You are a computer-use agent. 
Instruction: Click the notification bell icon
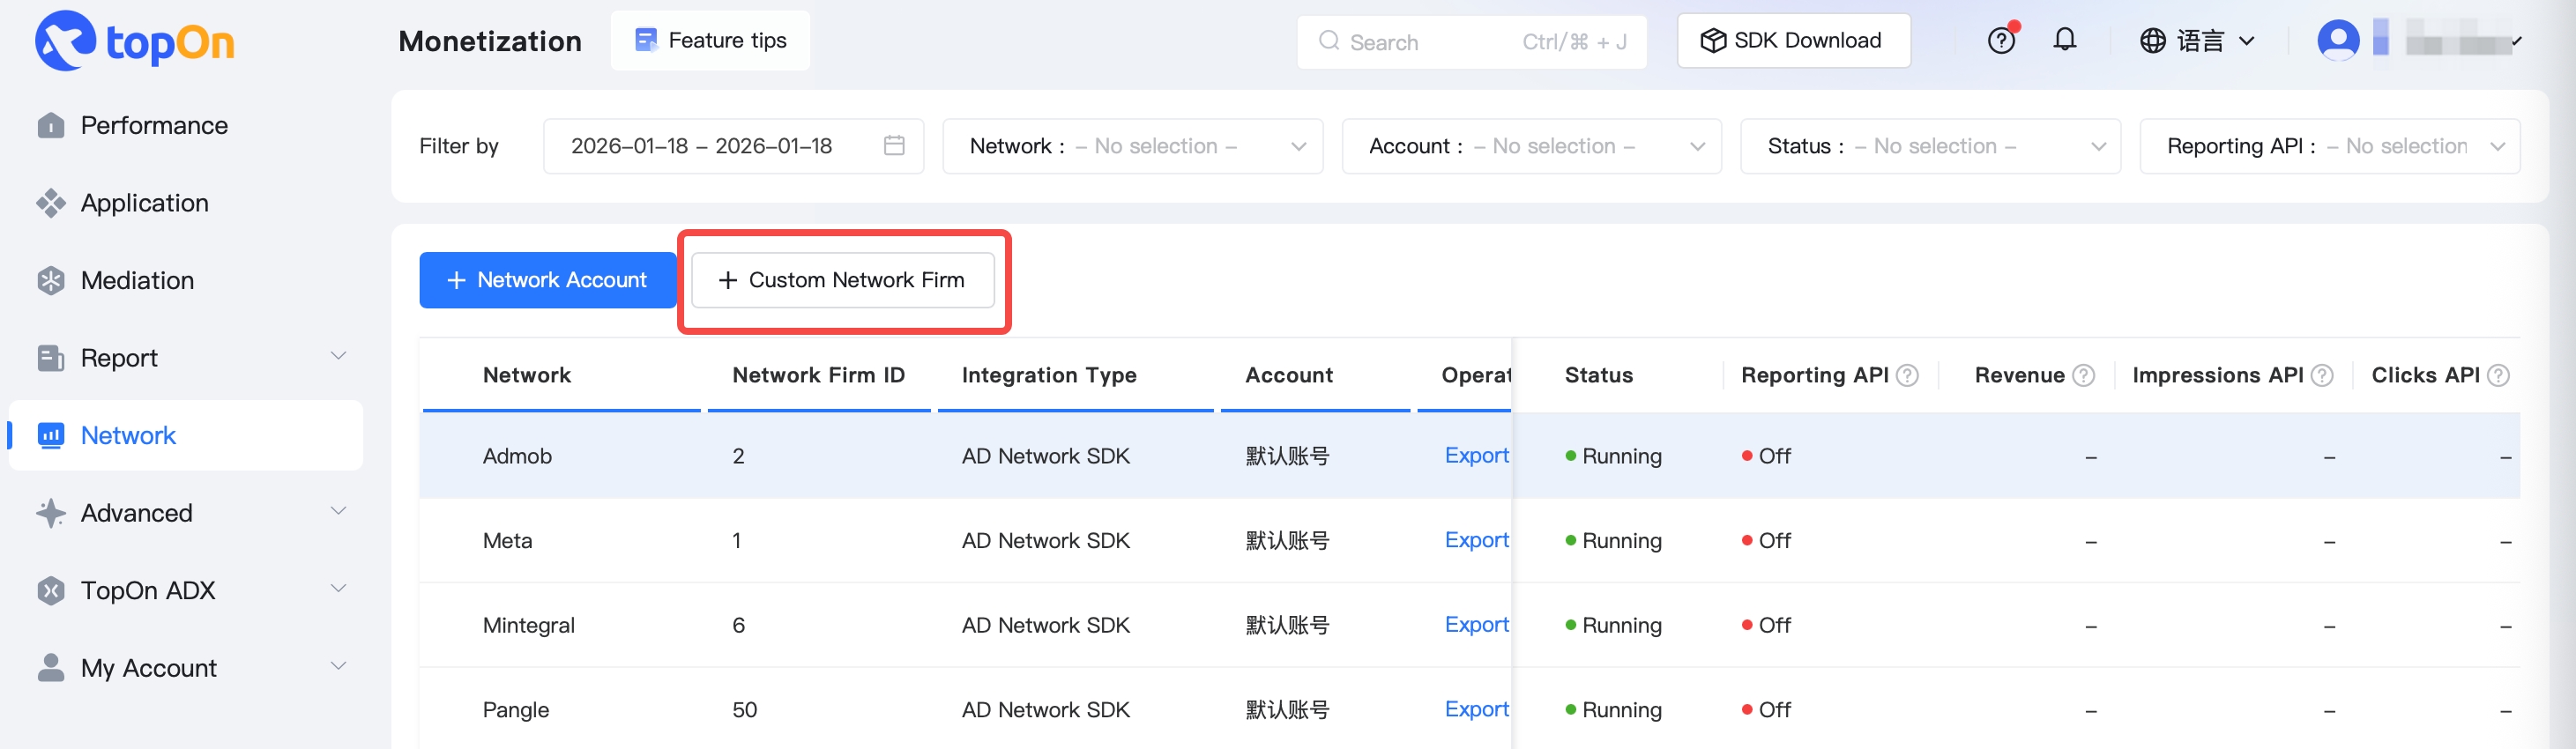[x=2065, y=40]
